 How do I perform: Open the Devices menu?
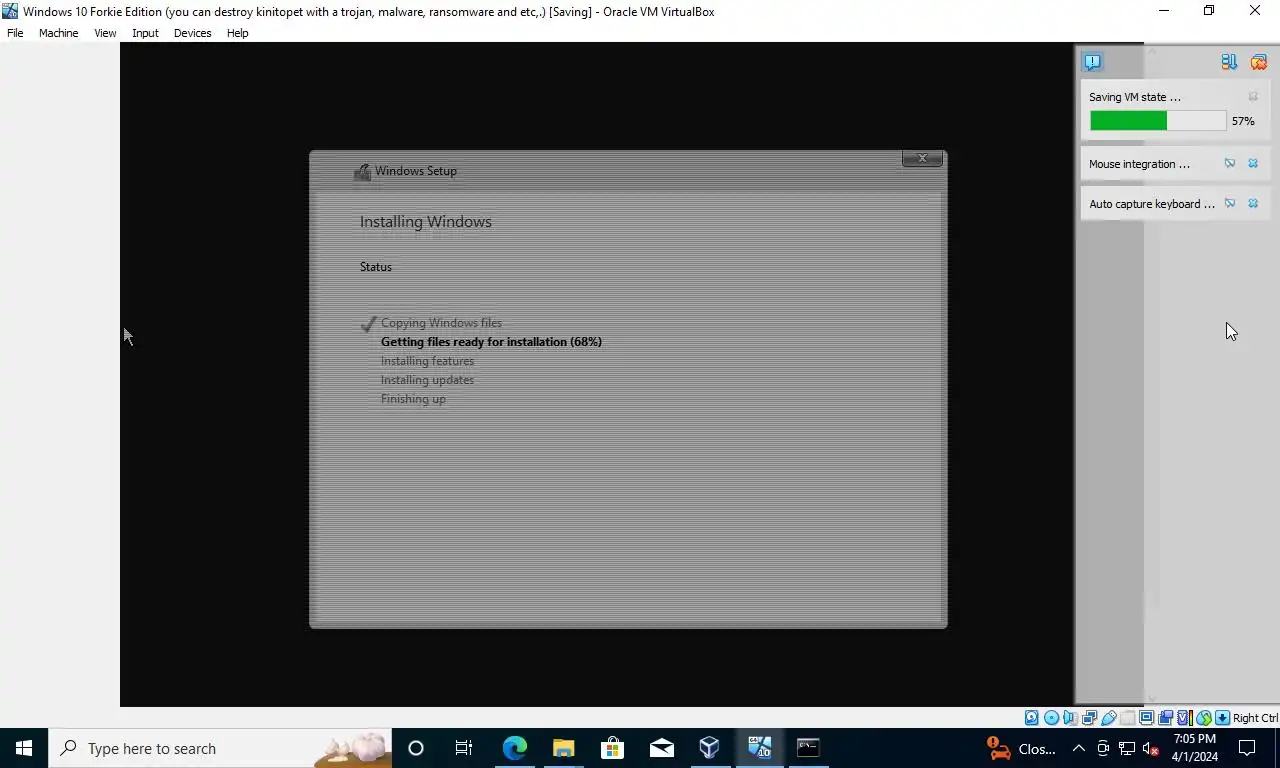point(192,33)
